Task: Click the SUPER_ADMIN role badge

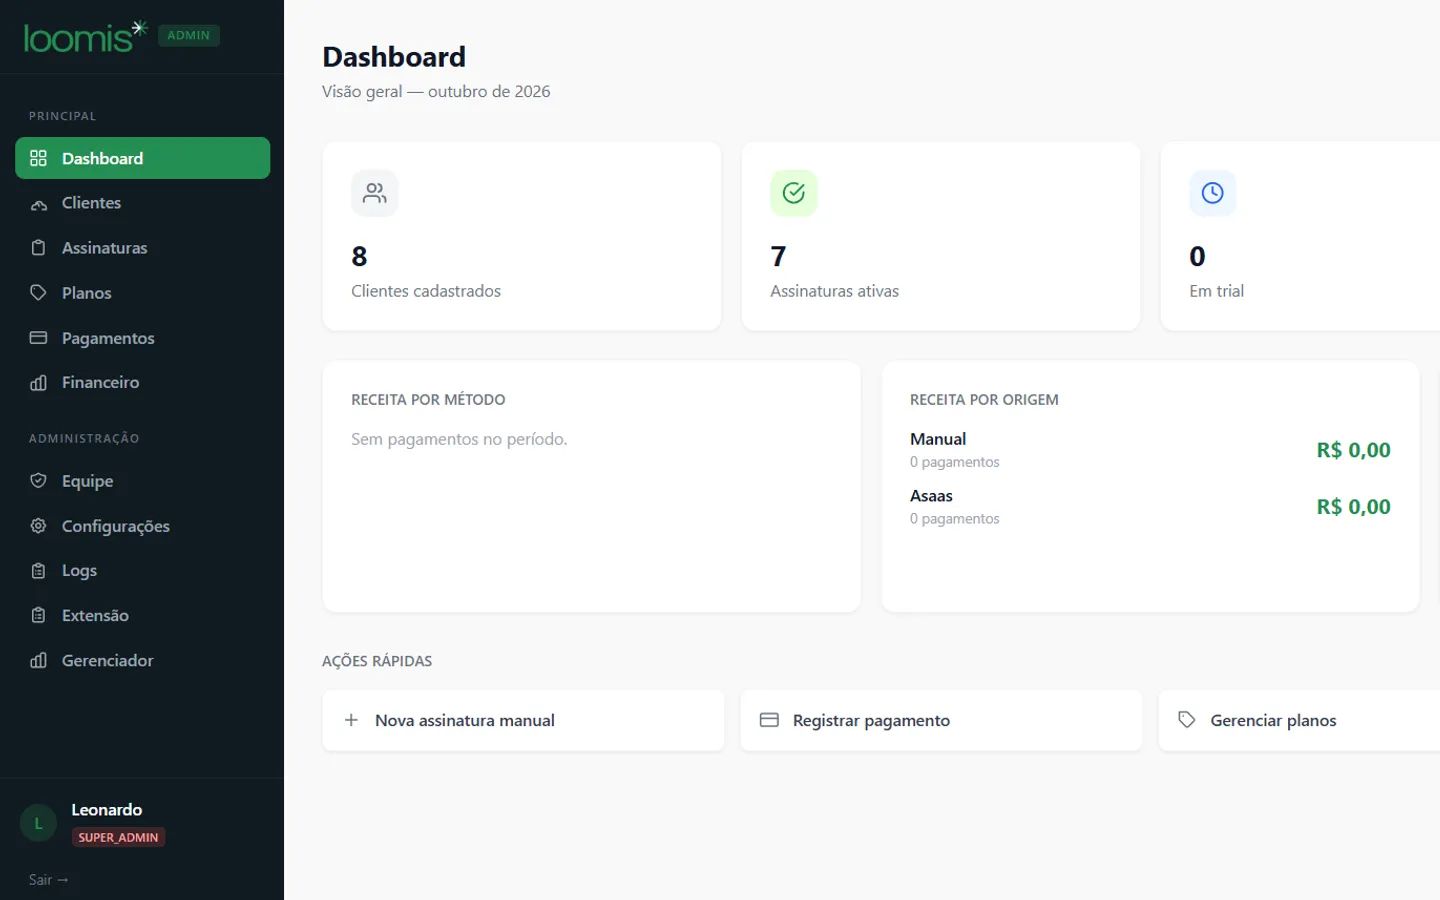Action: [118, 838]
